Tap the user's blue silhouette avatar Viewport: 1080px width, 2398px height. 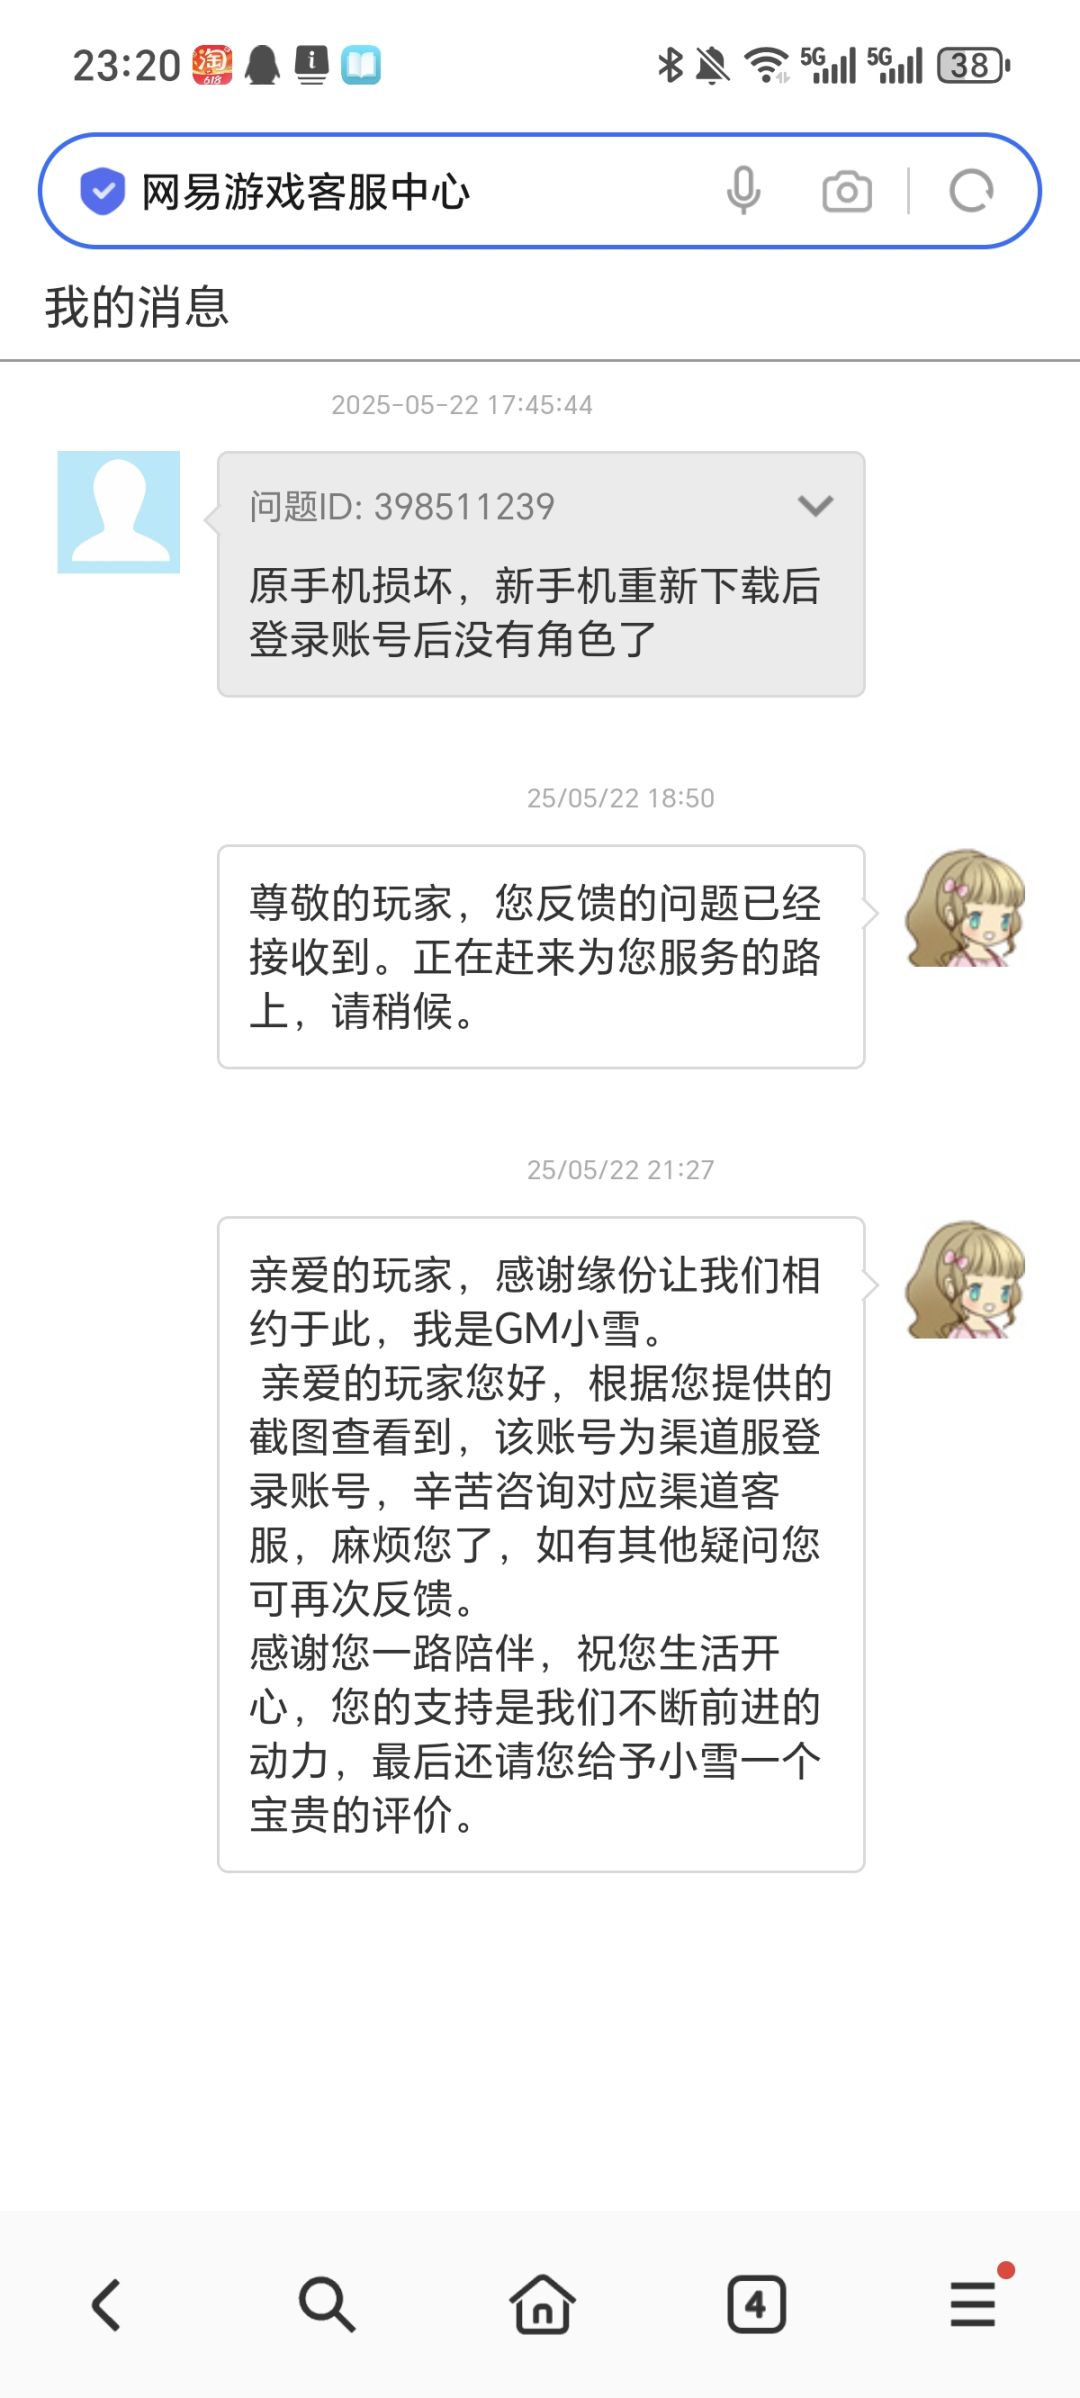pos(119,512)
